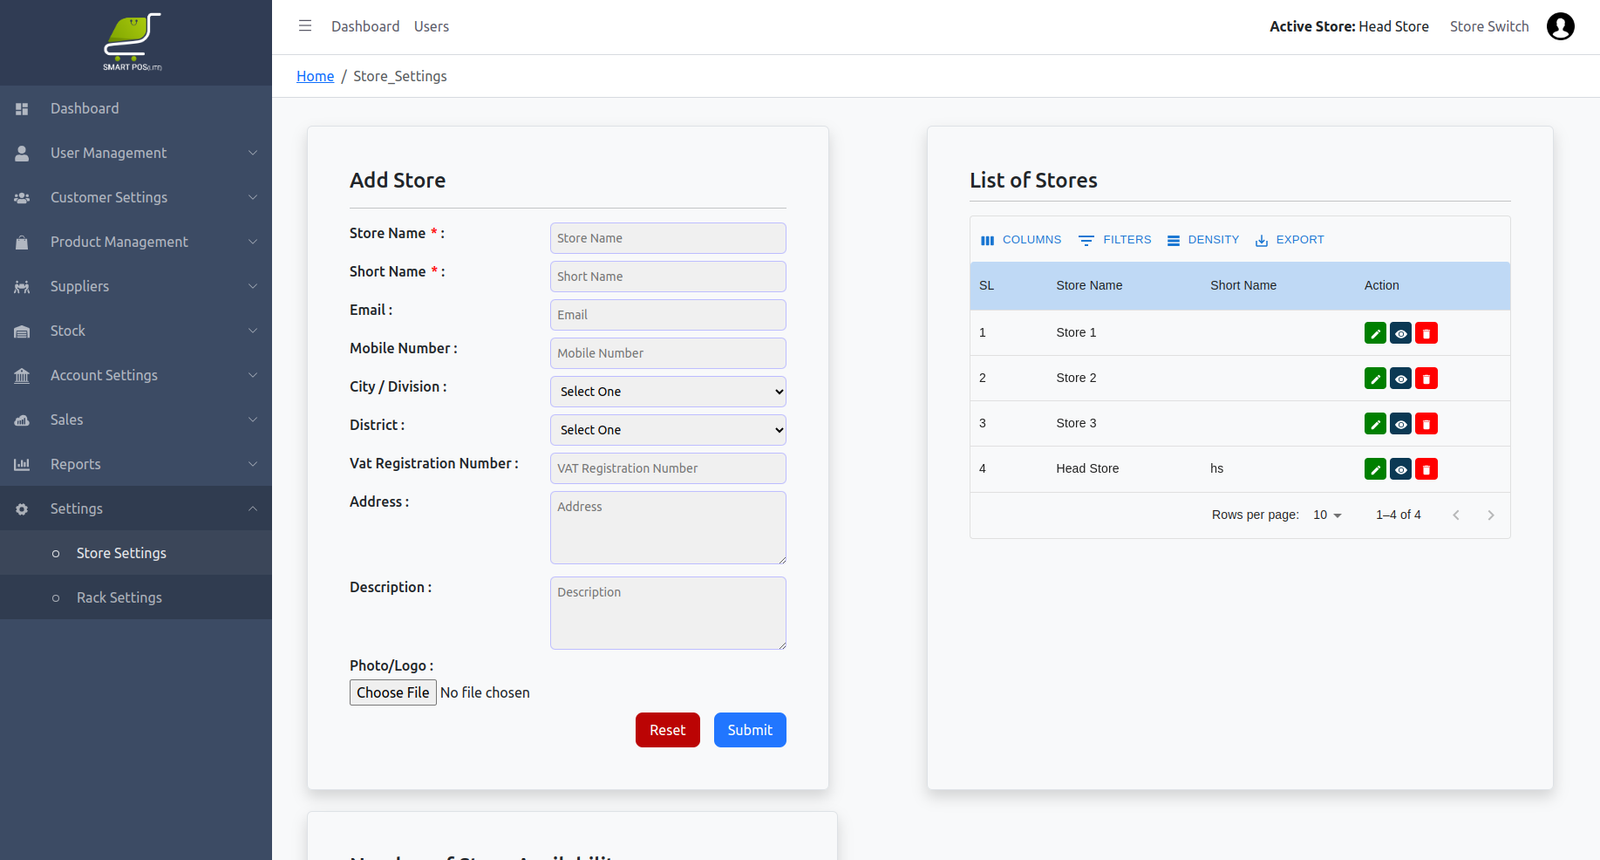The image size is (1600, 860).
Task: Edit Store 1 with green pencil icon
Action: click(1375, 333)
